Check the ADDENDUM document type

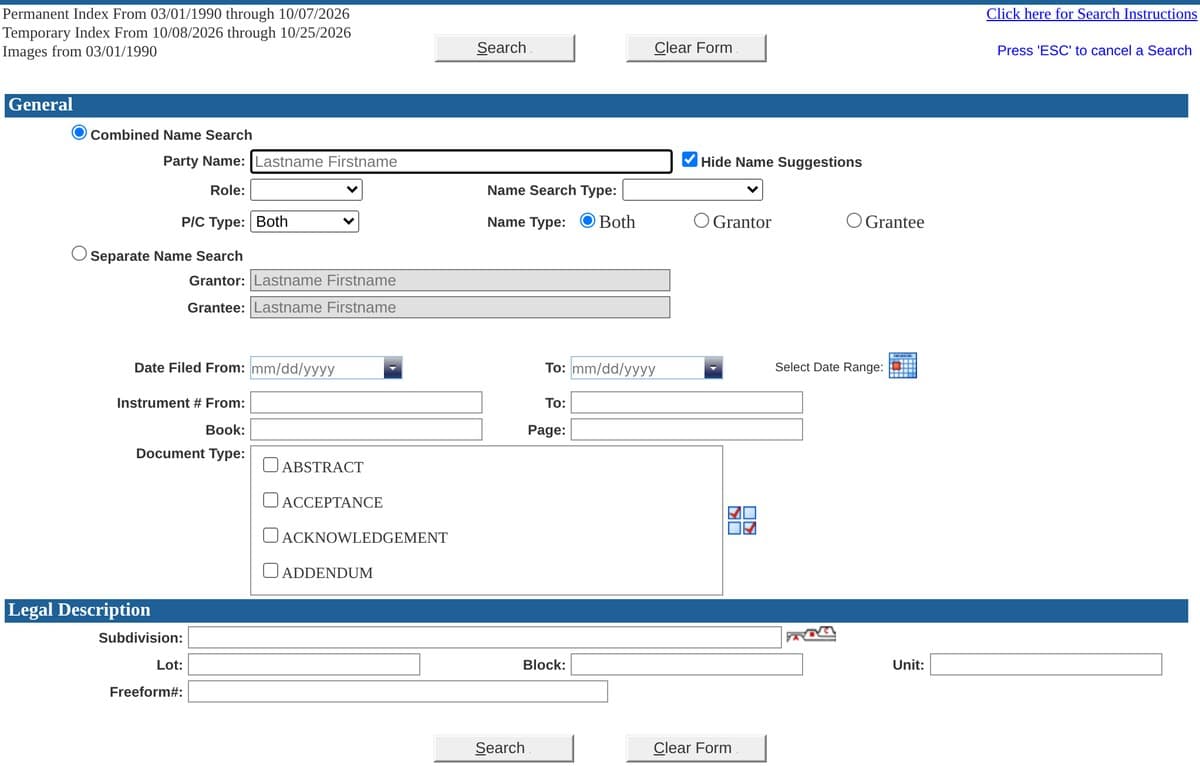(271, 571)
